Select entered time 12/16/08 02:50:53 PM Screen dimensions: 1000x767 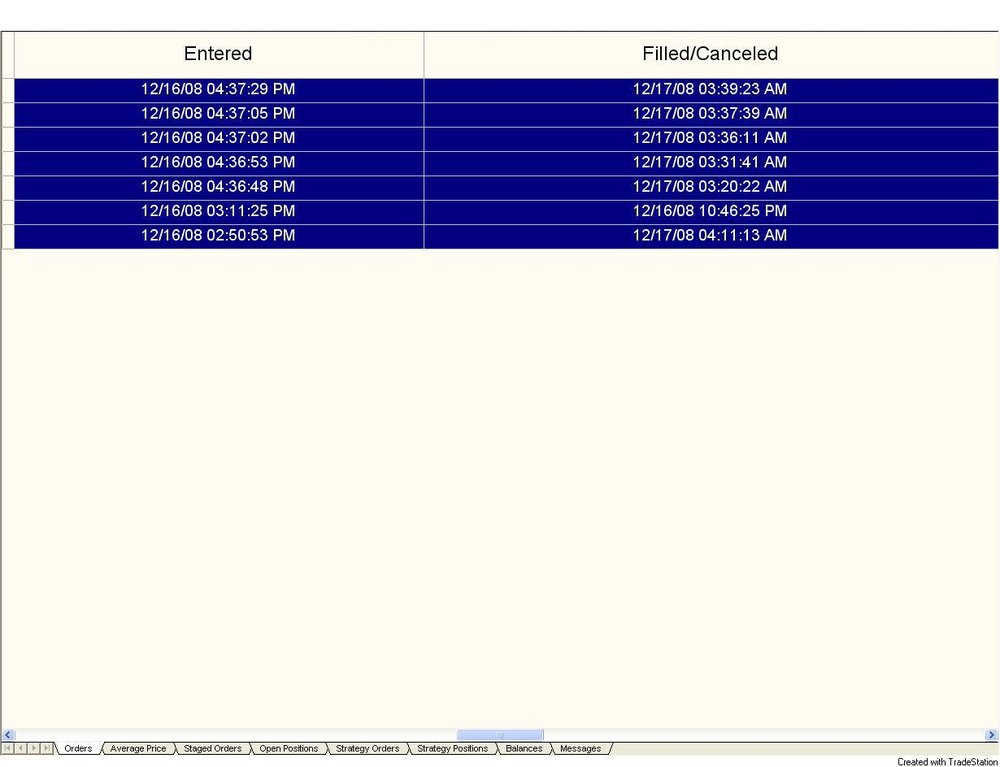pos(218,236)
